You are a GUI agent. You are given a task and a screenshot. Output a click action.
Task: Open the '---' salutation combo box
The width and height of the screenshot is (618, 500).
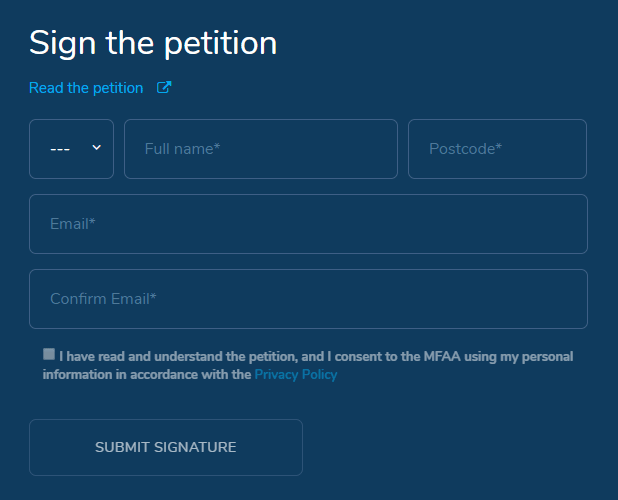pyautogui.click(x=71, y=149)
